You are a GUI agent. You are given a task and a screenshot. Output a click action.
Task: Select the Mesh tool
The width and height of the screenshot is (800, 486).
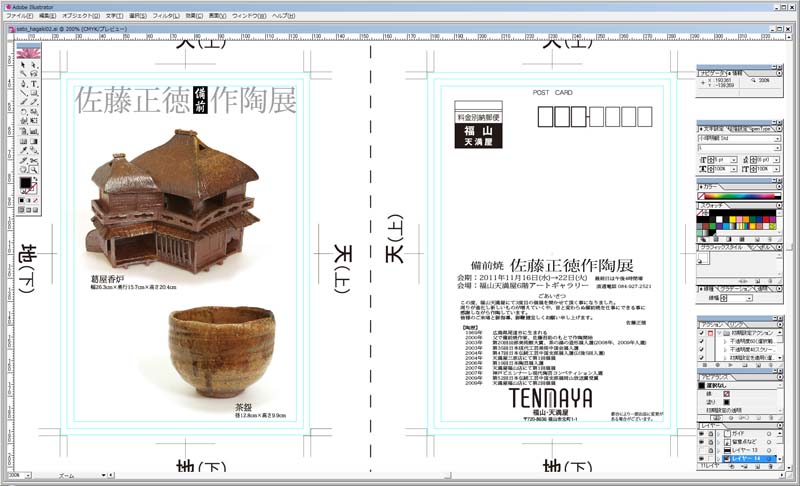pyautogui.click(x=23, y=141)
